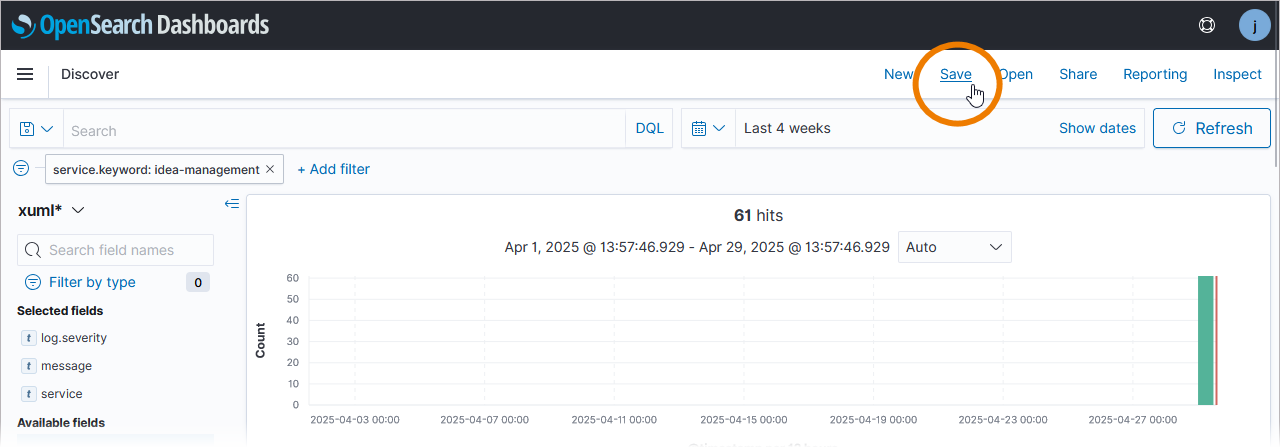
Task: Click the Add filter link
Action: tap(334, 169)
